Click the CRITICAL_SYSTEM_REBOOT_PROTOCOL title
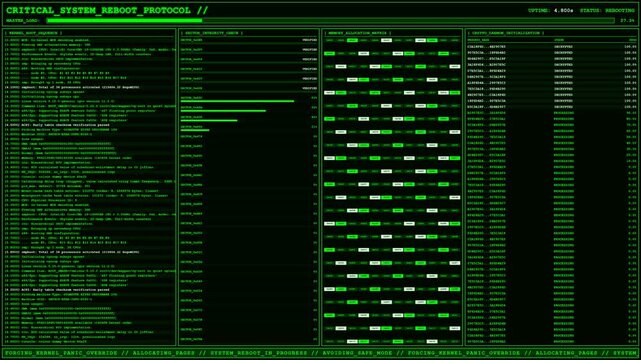 pyautogui.click(x=107, y=11)
